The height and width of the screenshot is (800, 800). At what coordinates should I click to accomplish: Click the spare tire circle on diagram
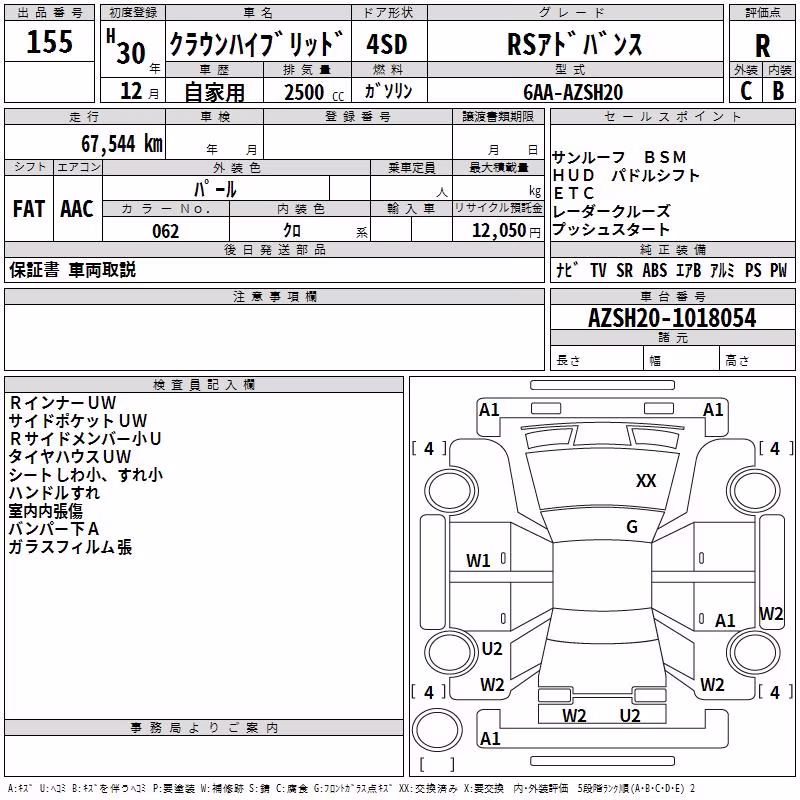pos(437,730)
